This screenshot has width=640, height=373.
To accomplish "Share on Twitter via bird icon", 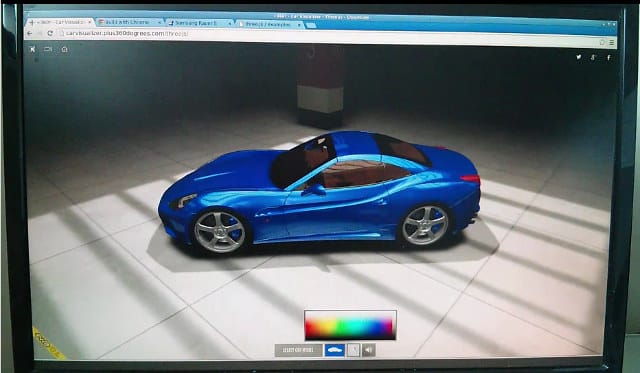I will (579, 57).
